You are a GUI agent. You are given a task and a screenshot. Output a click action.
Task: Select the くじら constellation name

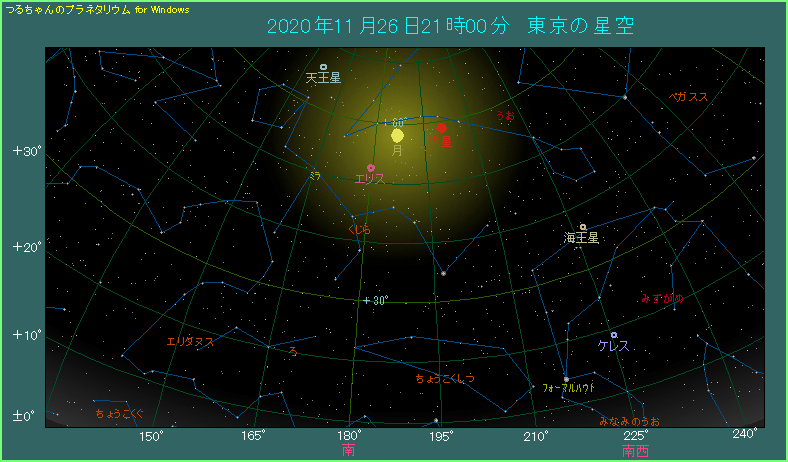point(358,229)
